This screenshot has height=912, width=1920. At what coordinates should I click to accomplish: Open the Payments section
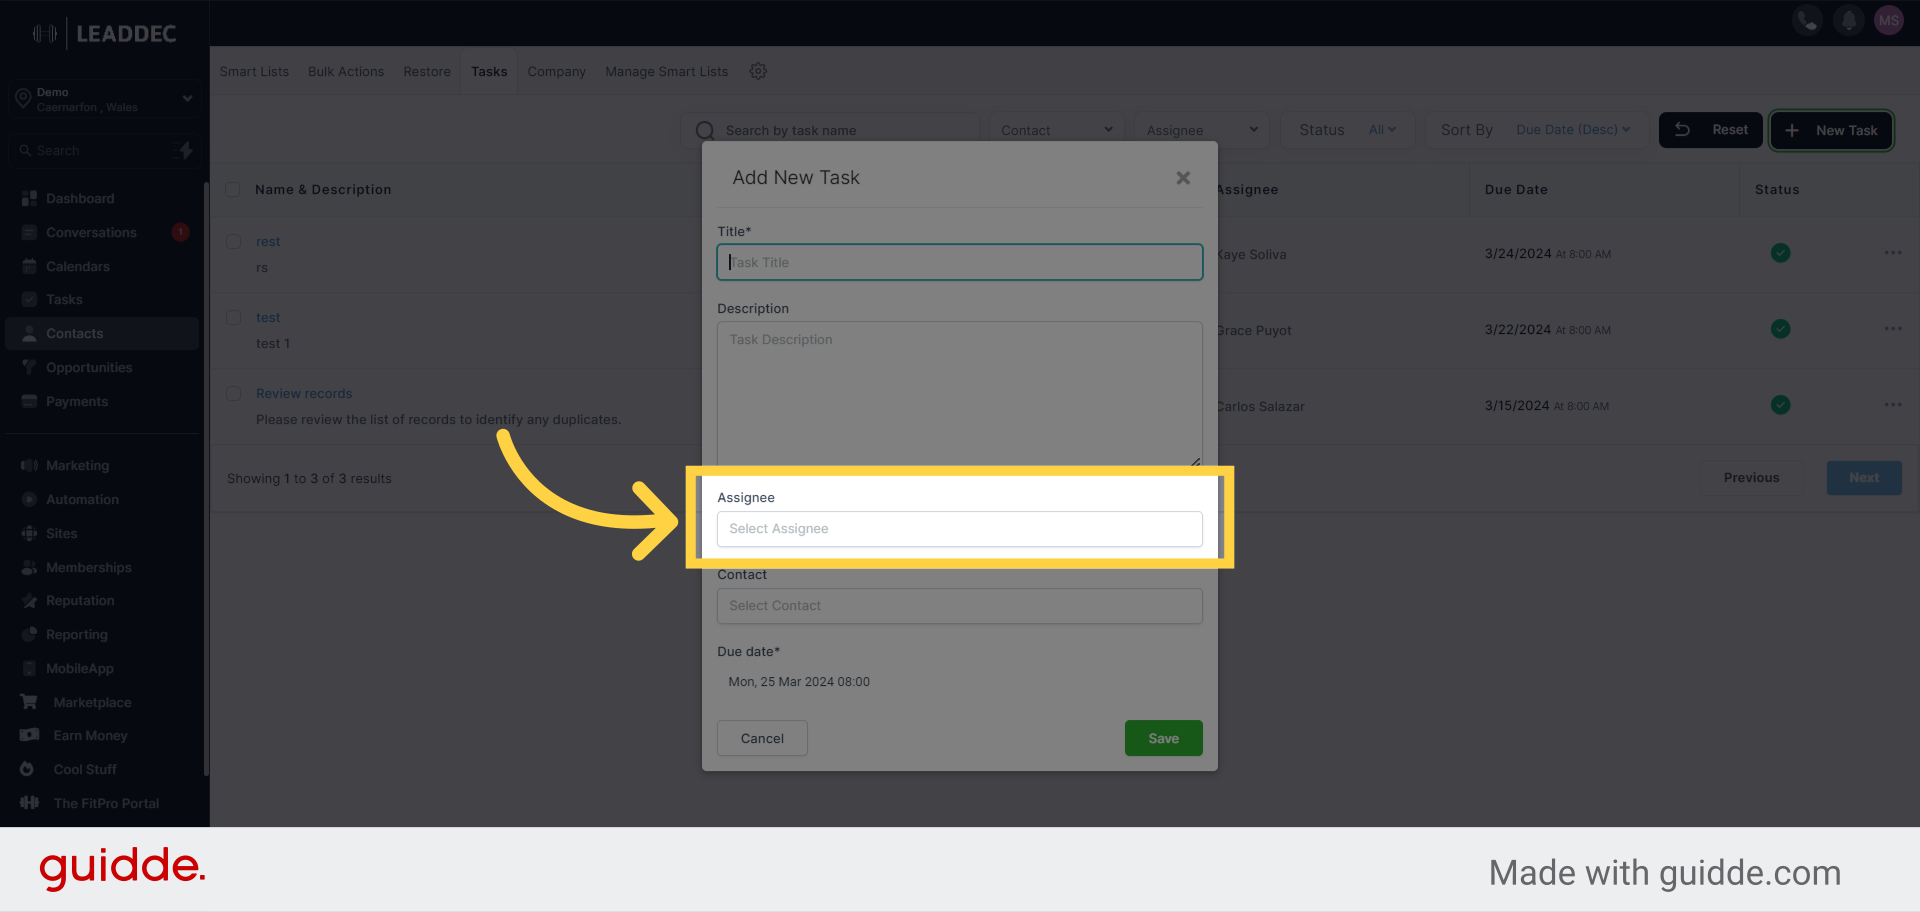click(75, 401)
